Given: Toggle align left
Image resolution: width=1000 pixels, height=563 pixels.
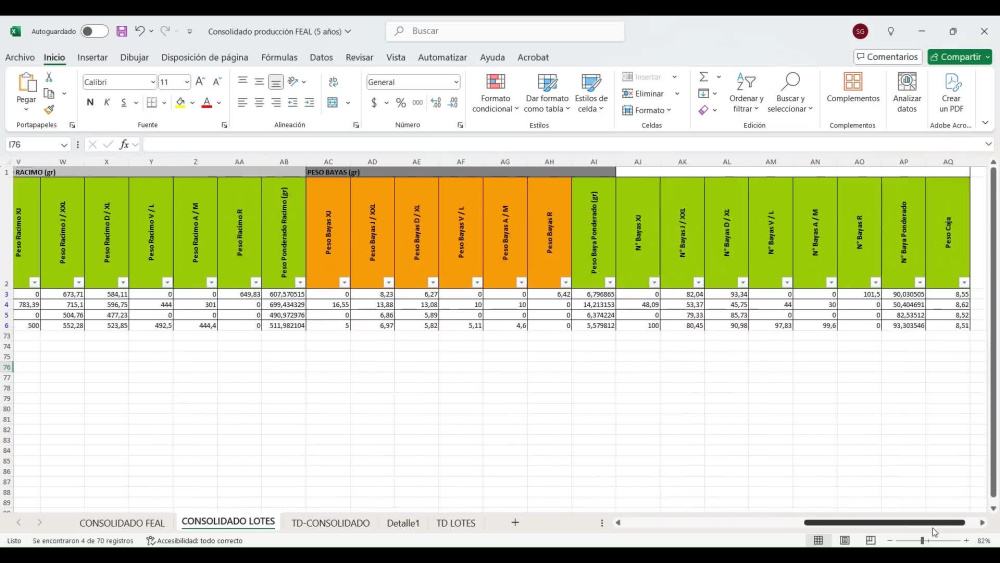Looking at the screenshot, I should tap(242, 103).
